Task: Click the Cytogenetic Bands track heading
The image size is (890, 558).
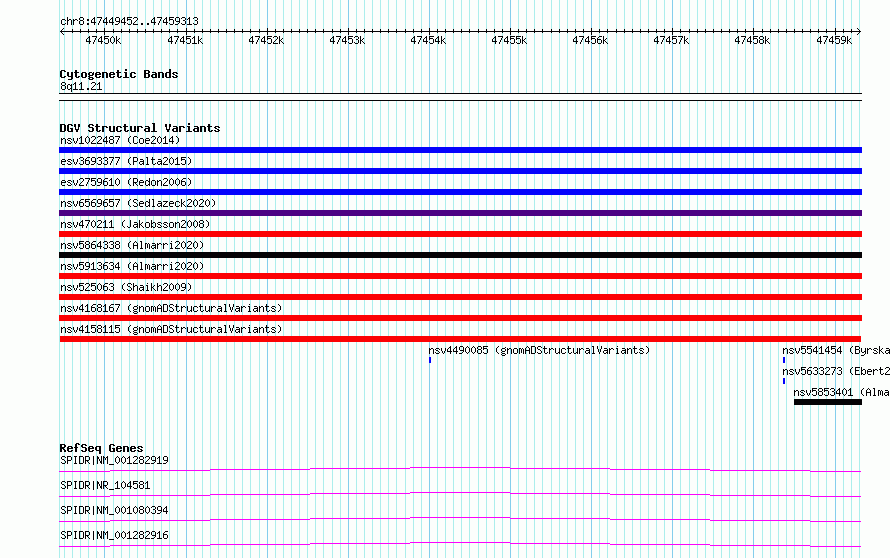Action: 119,74
